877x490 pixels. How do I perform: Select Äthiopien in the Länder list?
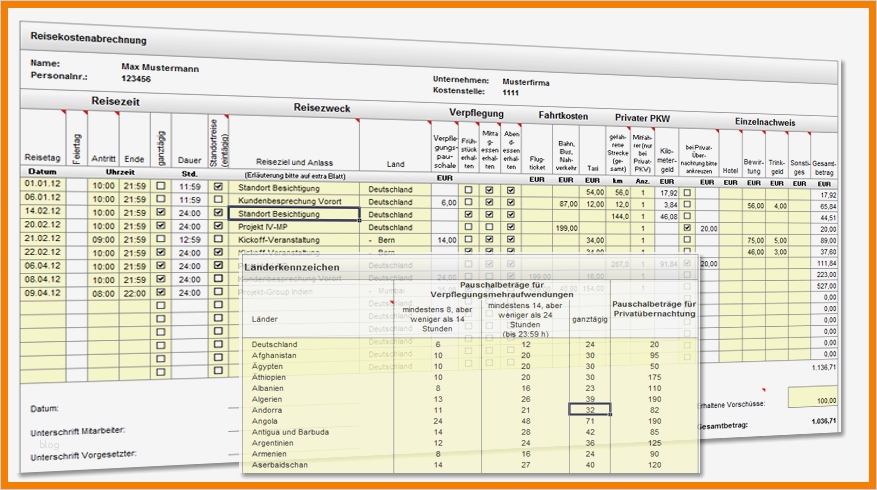[268, 378]
